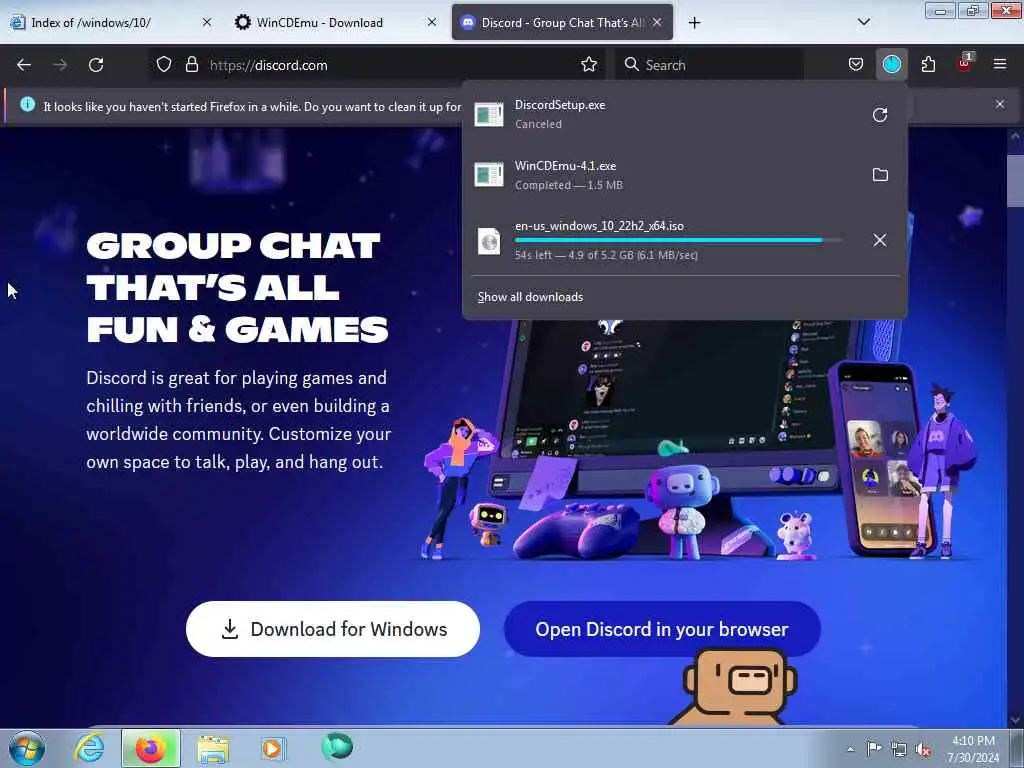Launch Internet Explorer from the taskbar
The image size is (1024, 768).
click(x=89, y=748)
